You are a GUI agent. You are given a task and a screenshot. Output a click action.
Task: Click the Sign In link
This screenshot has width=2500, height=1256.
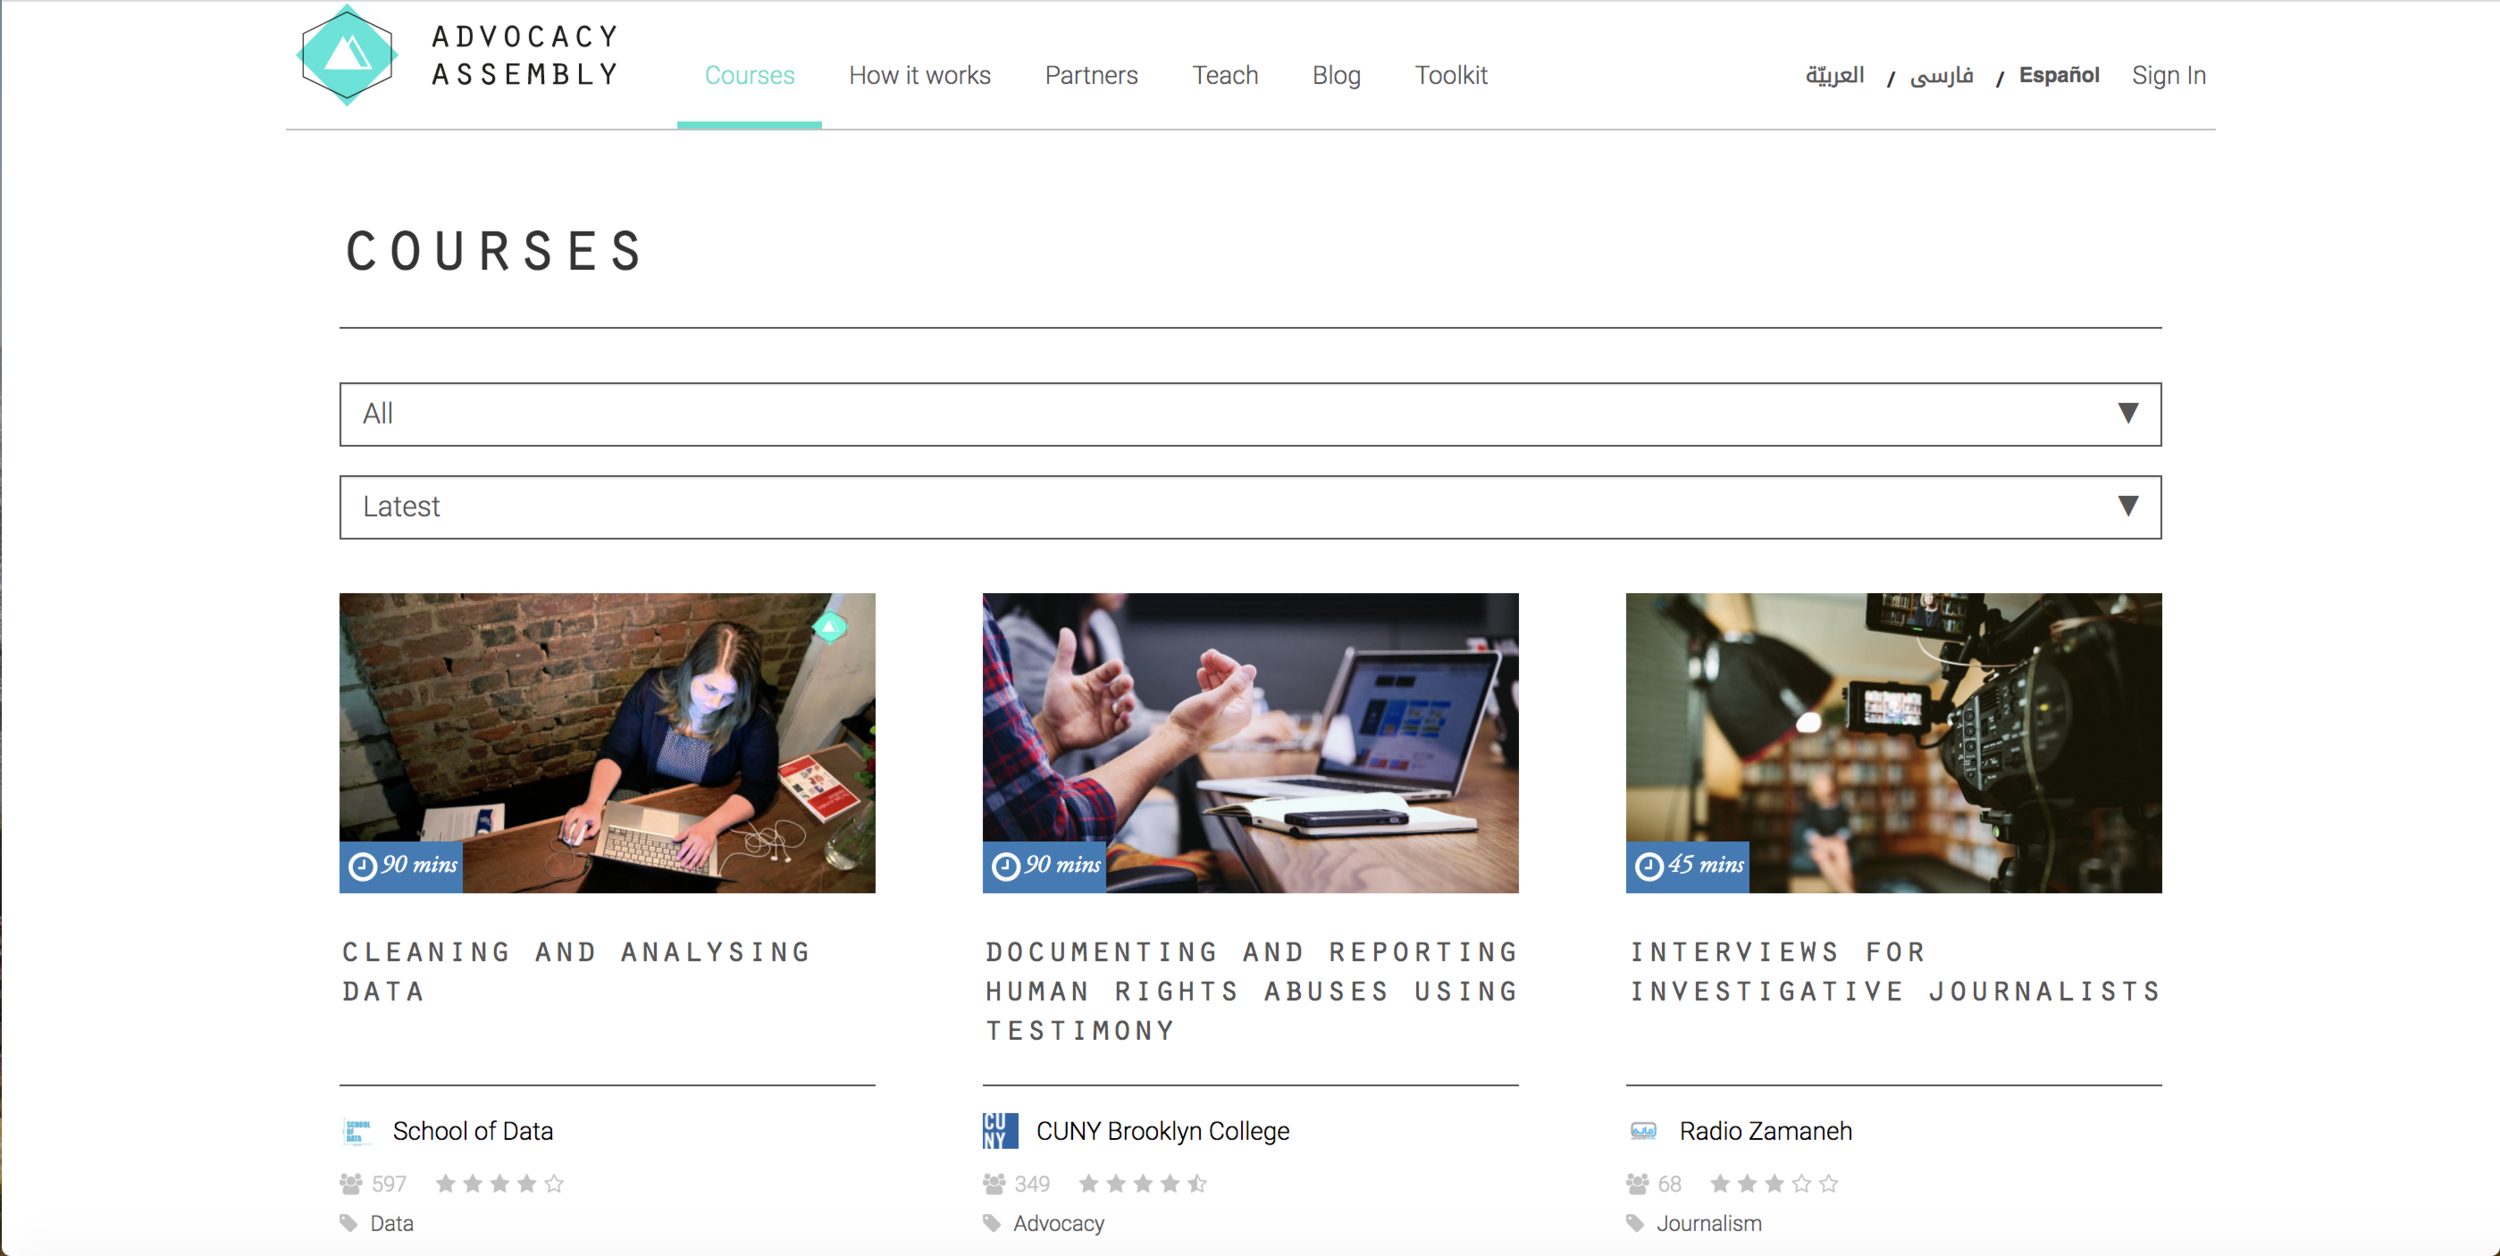[2168, 76]
